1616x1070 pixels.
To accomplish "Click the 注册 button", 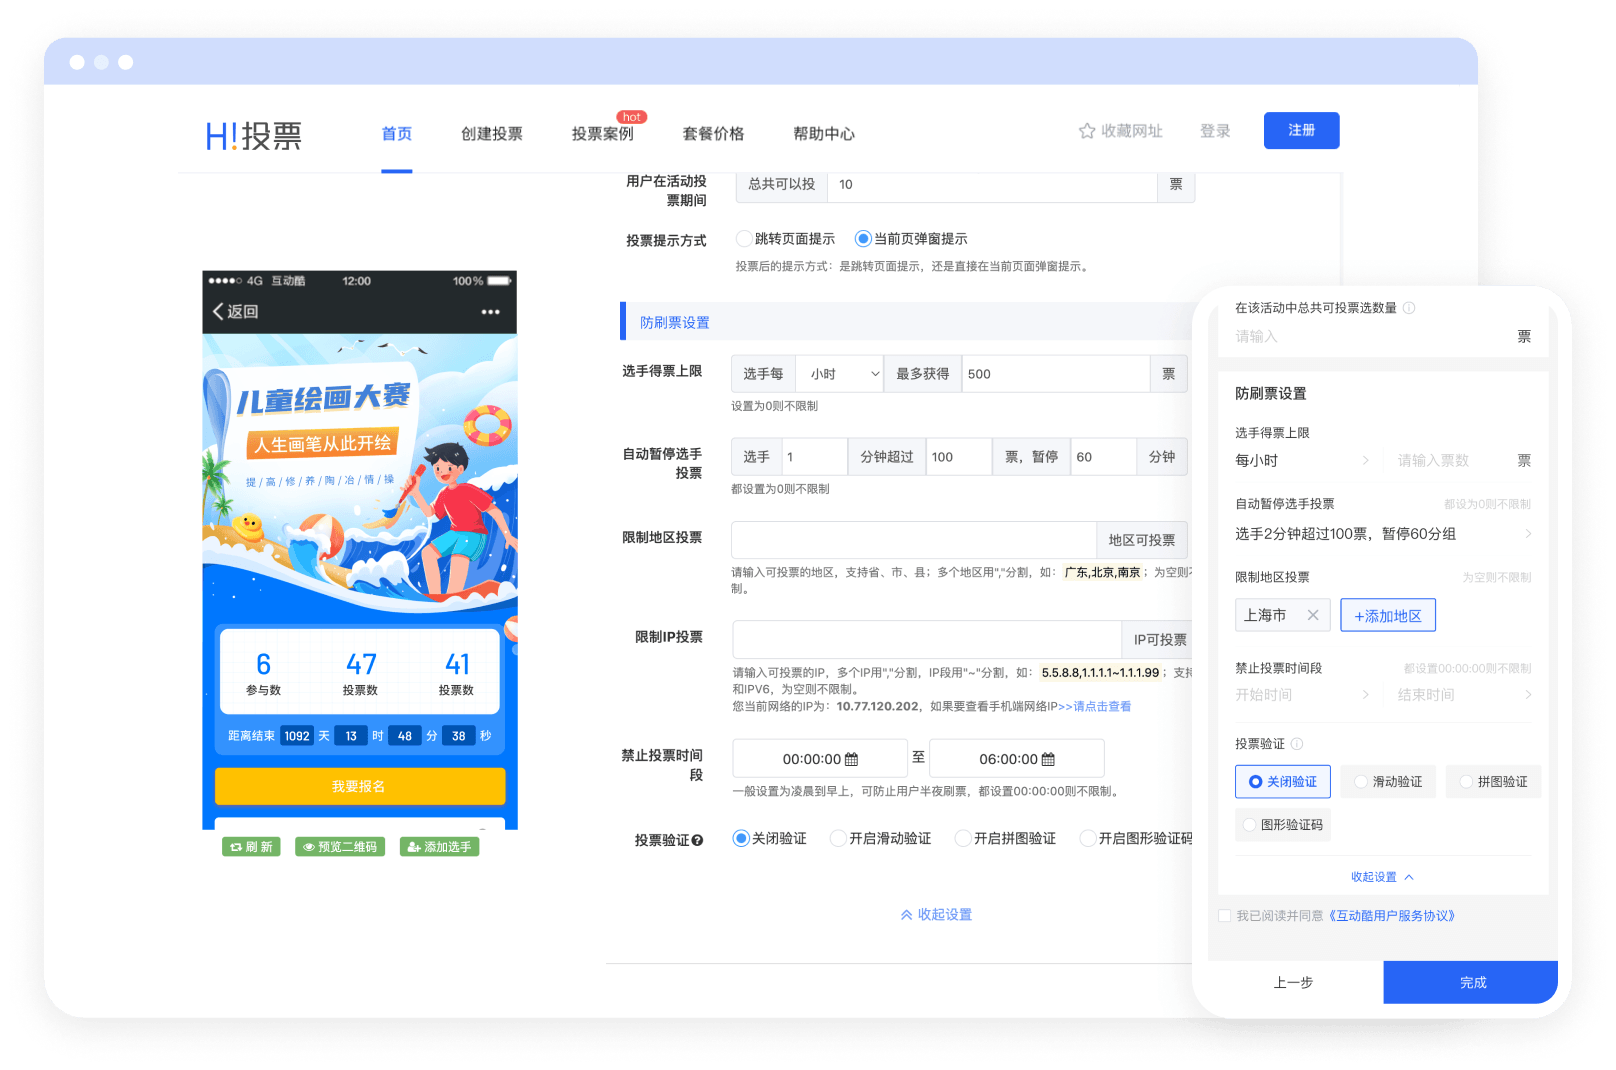I will 1301,130.
